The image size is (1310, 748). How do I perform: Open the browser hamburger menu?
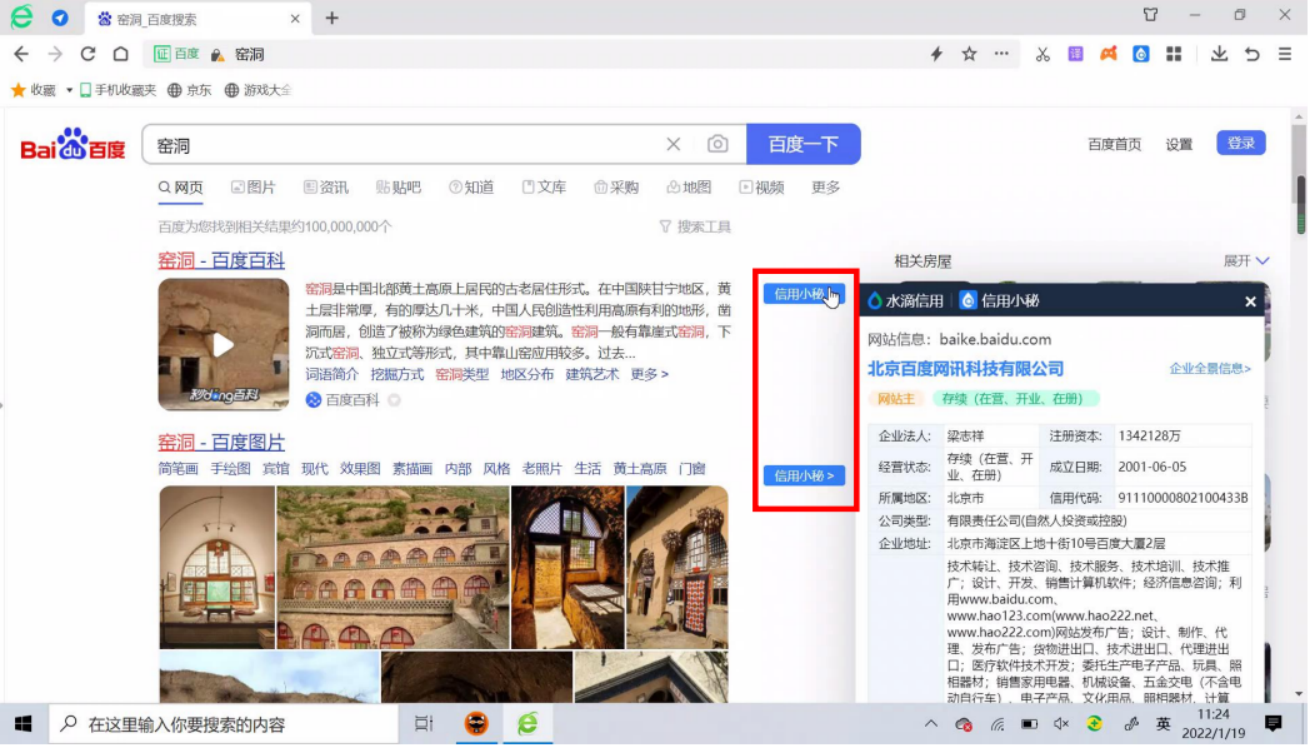coord(1285,54)
